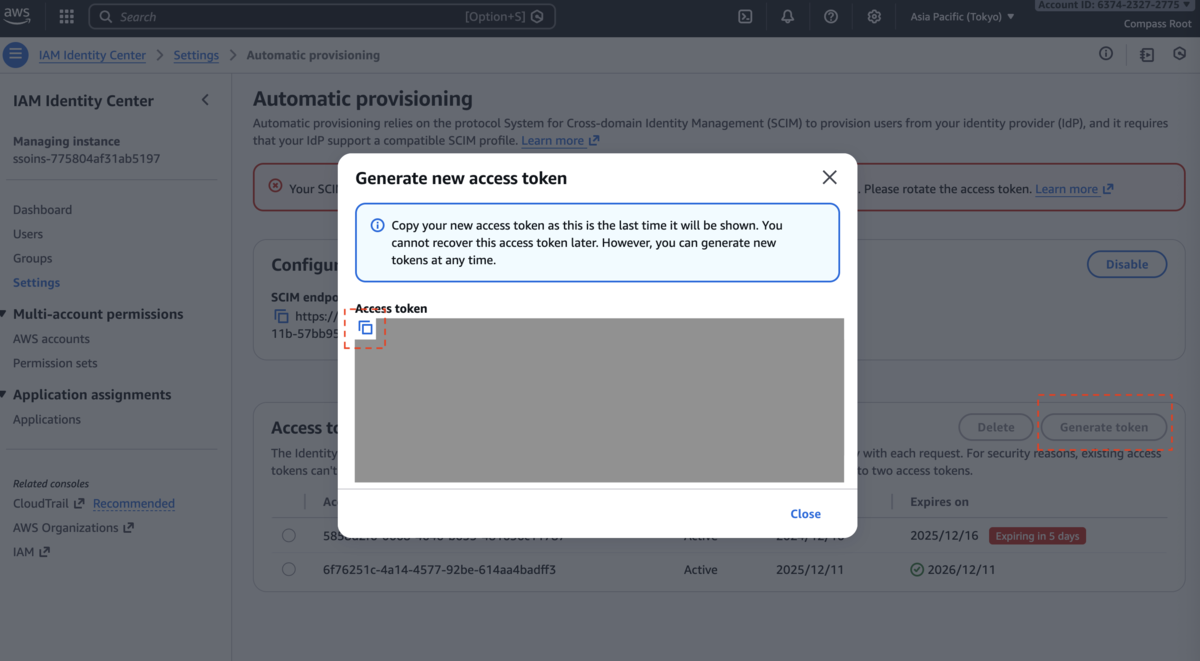1200x661 pixels.
Task: Open Groups in sidebar
Action: pyautogui.click(x=32, y=258)
